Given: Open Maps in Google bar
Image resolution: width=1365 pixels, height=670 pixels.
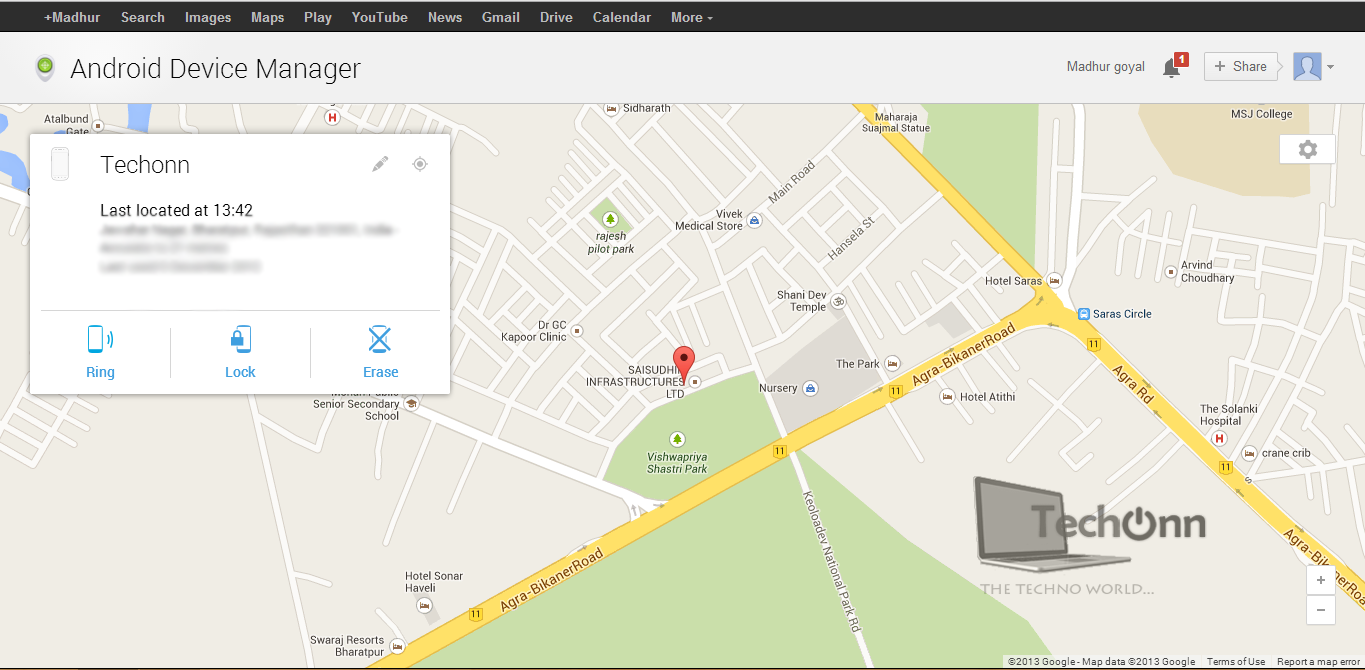Looking at the screenshot, I should pos(268,17).
